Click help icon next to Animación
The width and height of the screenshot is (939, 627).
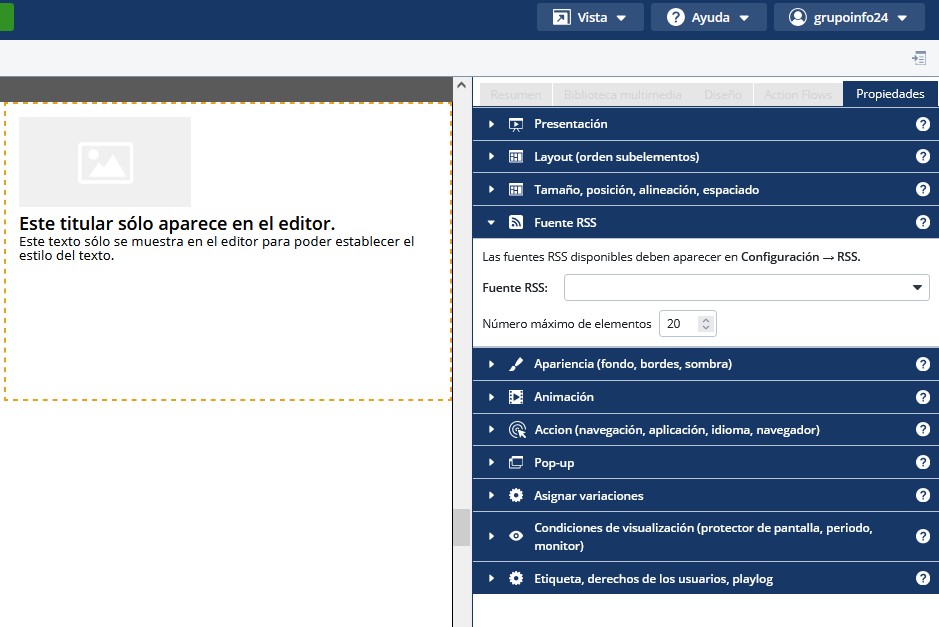coord(923,397)
